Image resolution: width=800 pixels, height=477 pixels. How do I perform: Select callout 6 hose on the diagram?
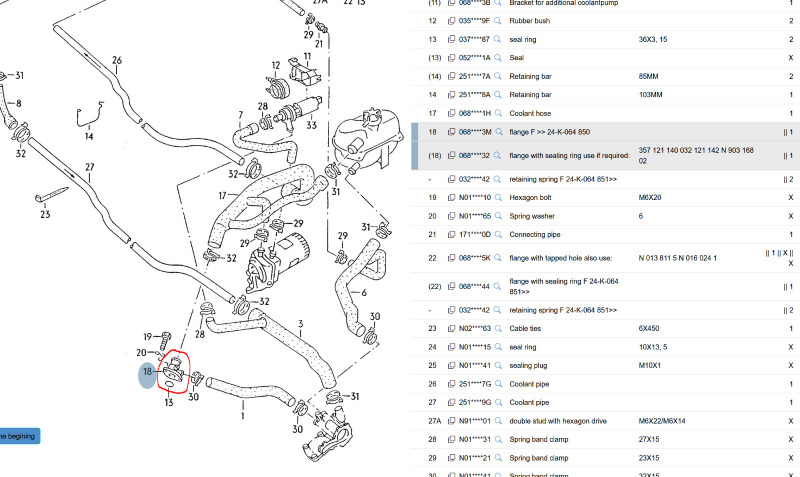364,293
